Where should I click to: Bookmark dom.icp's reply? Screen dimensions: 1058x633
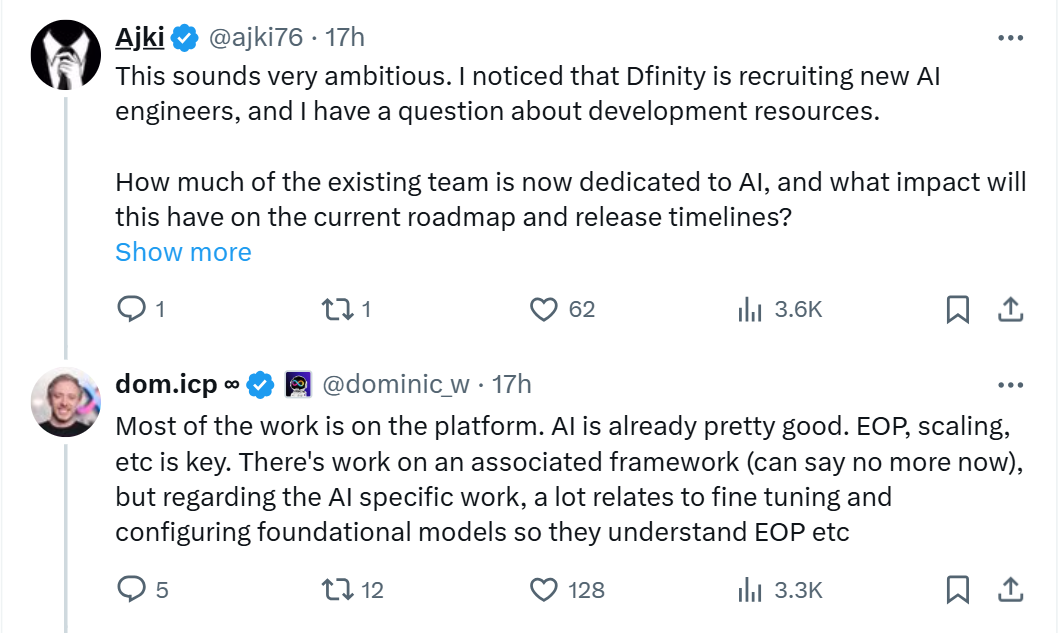coord(957,590)
